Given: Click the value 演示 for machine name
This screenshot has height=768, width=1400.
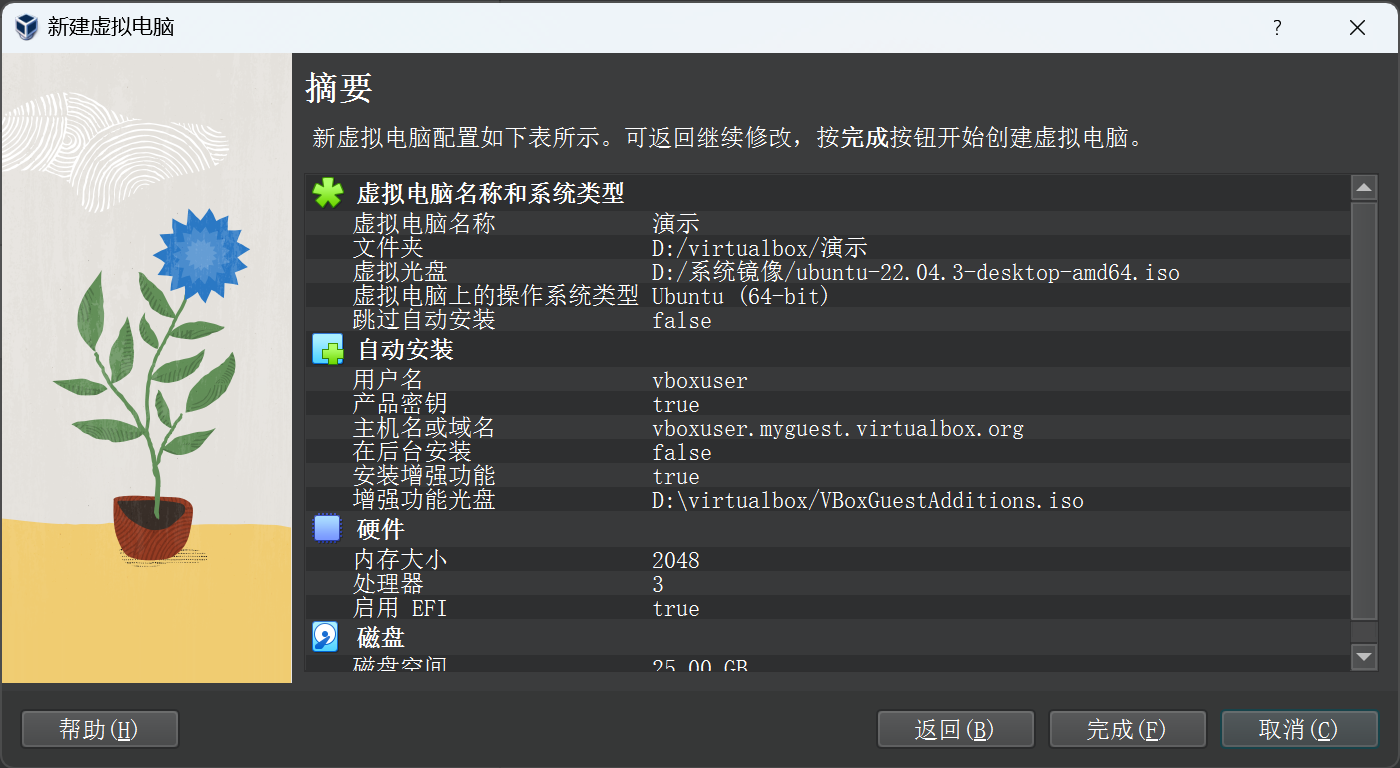Looking at the screenshot, I should click(676, 223).
